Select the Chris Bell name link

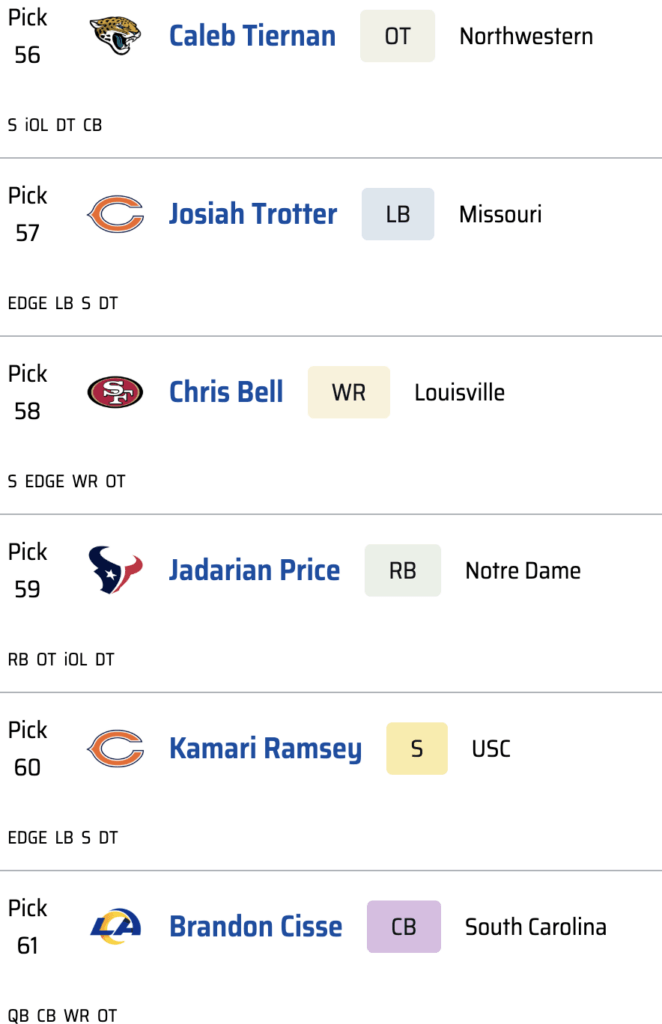226,392
